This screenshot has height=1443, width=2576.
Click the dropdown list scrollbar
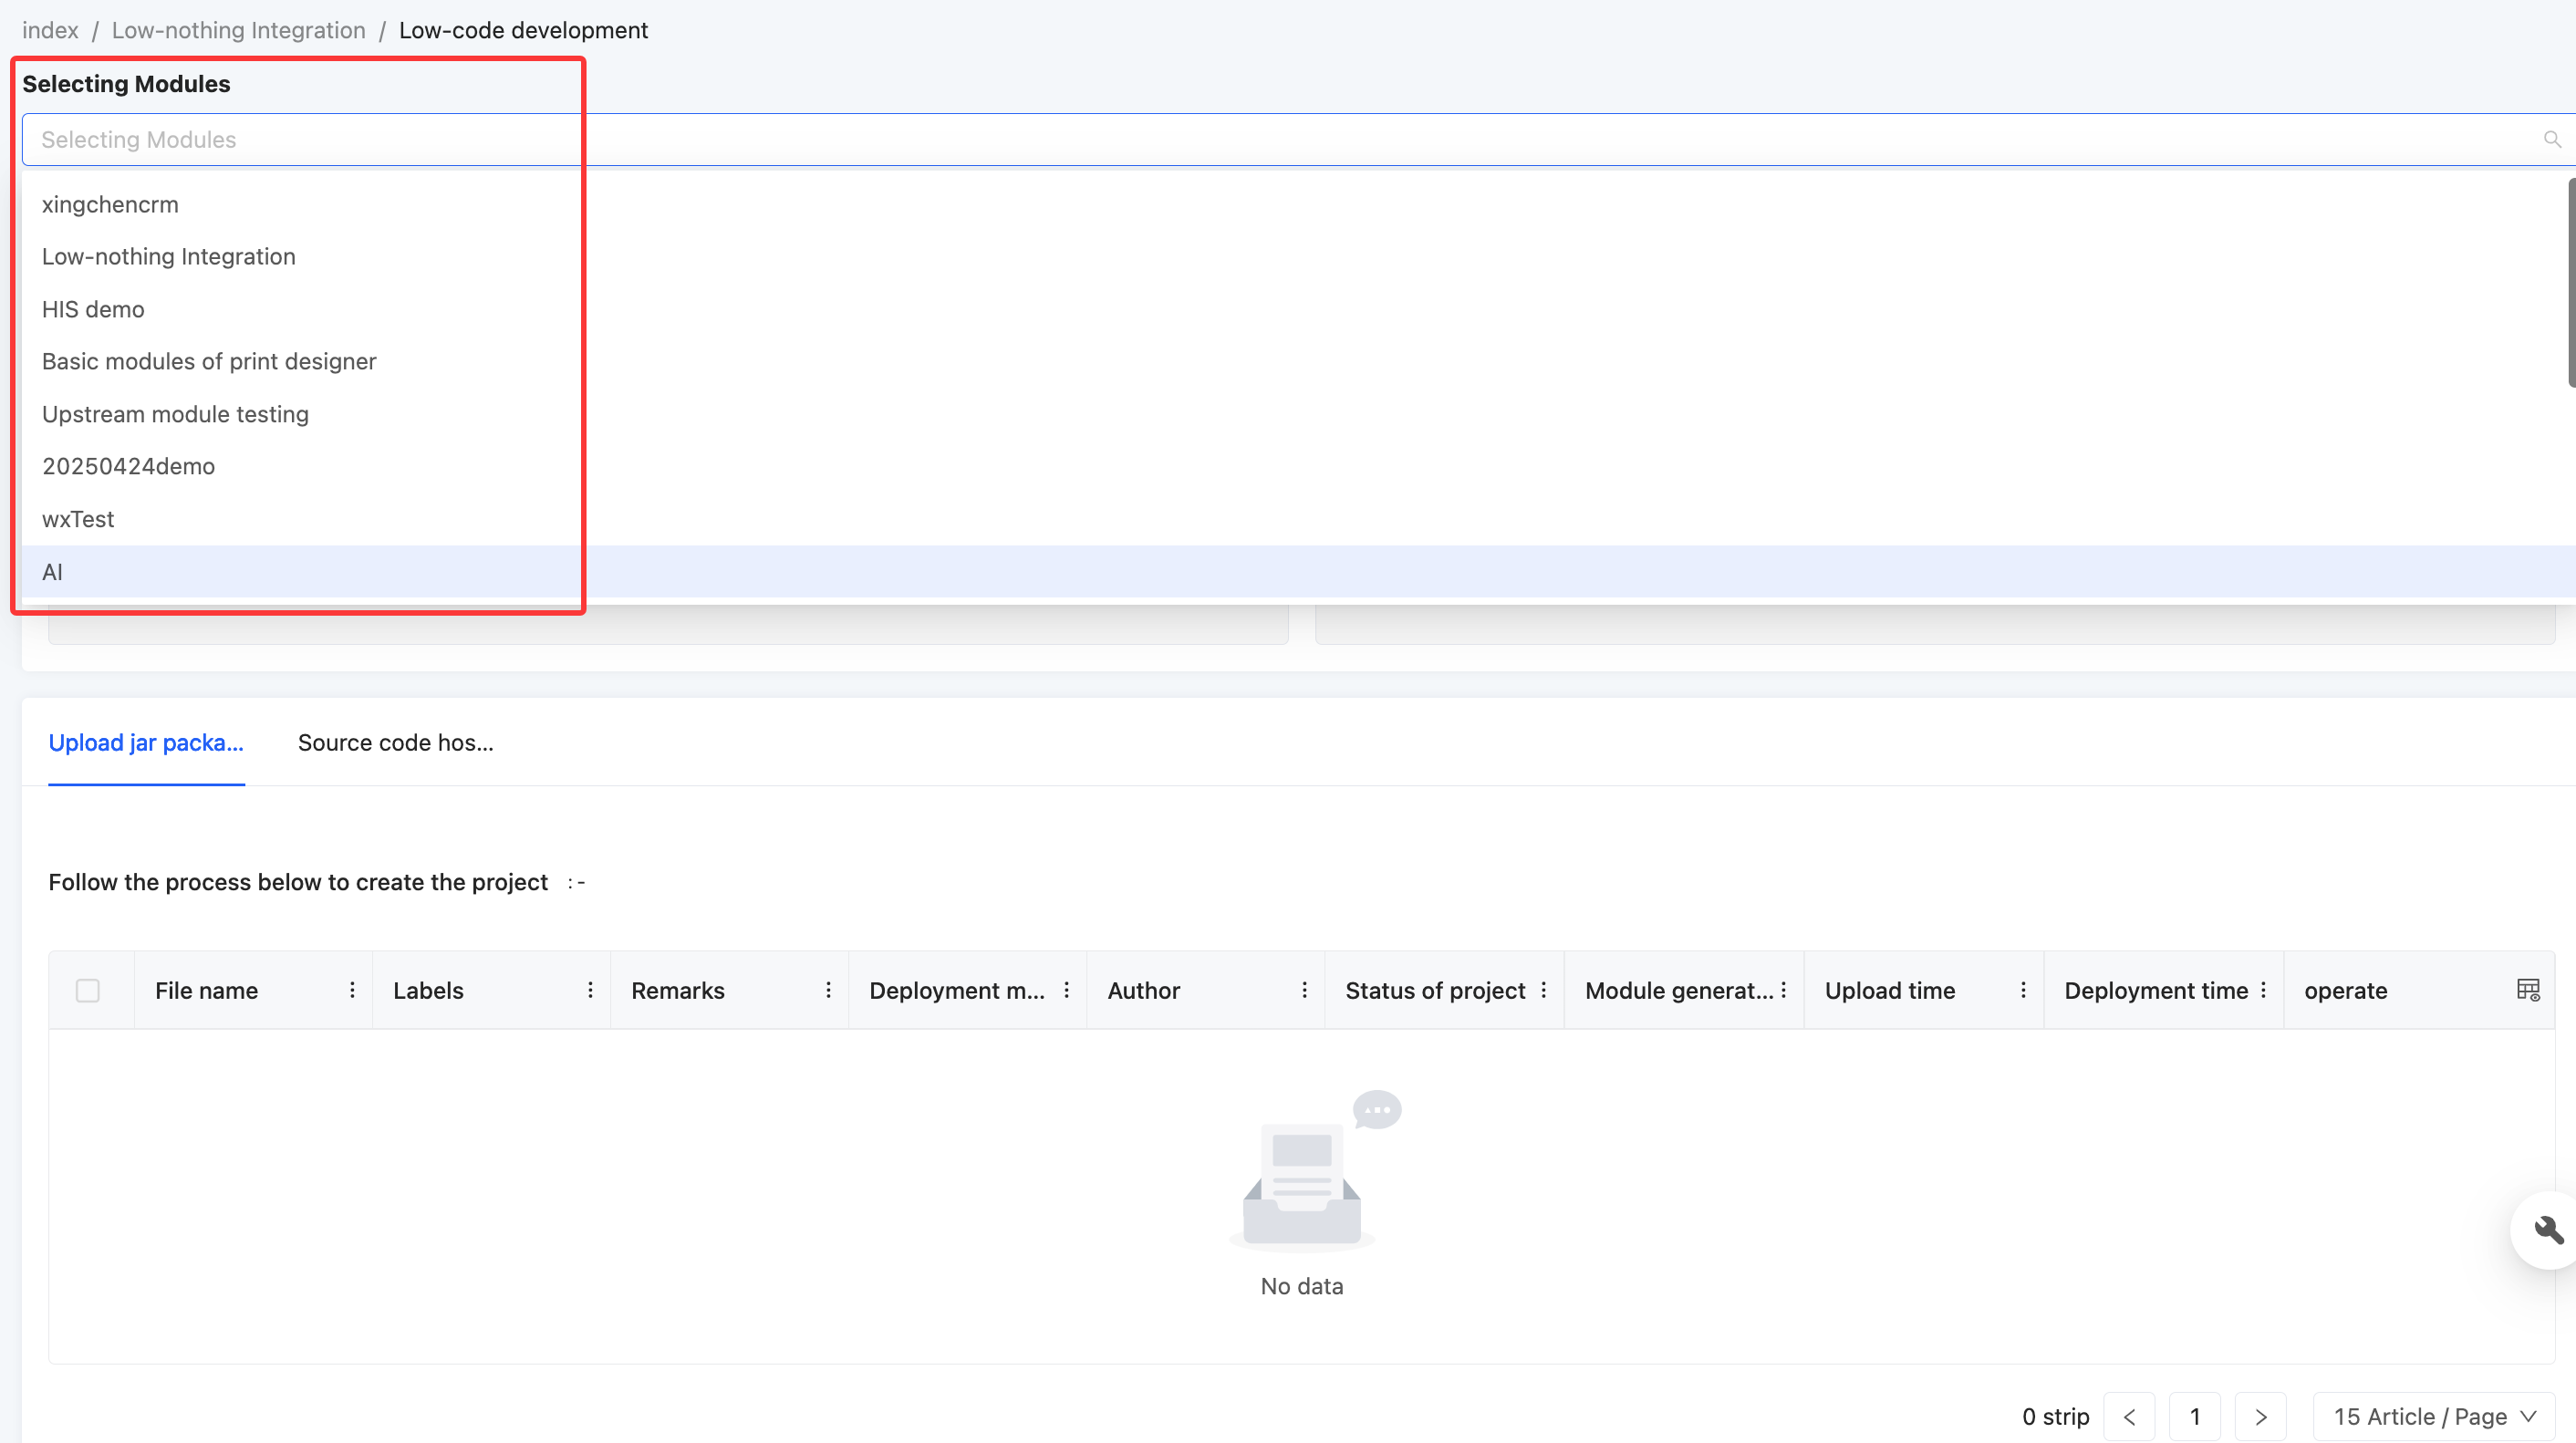point(2571,282)
